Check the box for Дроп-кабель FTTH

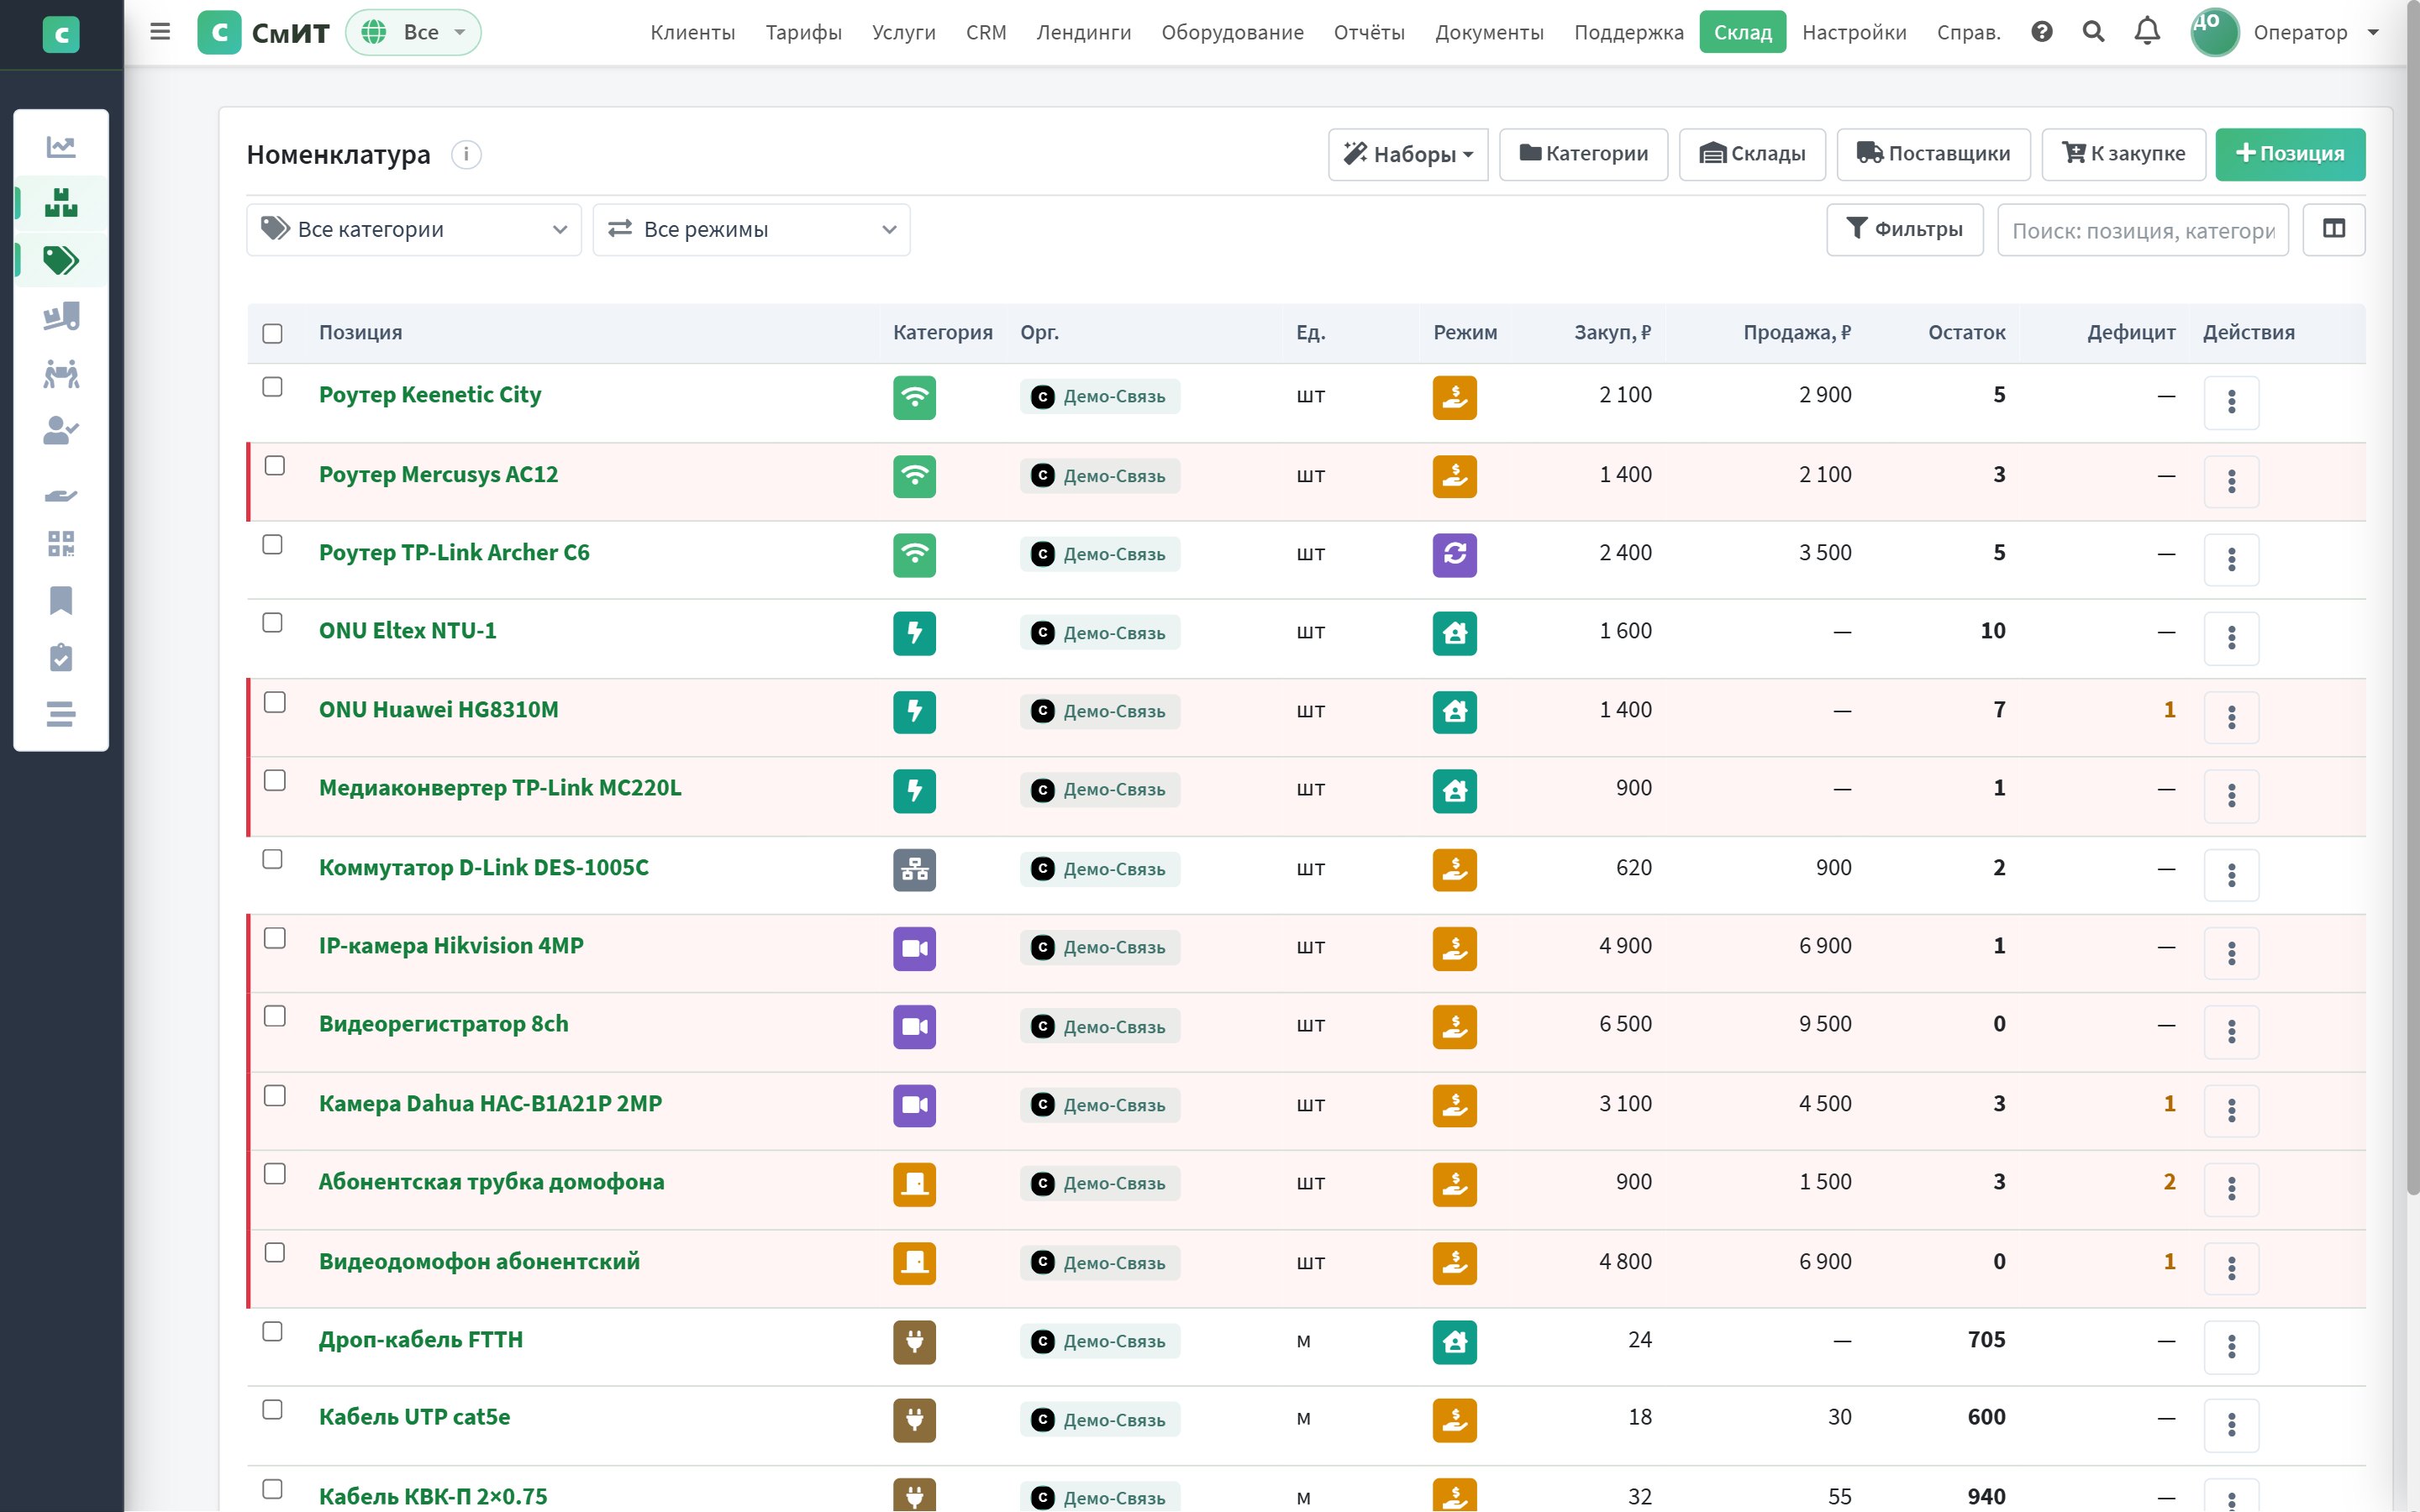tap(272, 1332)
